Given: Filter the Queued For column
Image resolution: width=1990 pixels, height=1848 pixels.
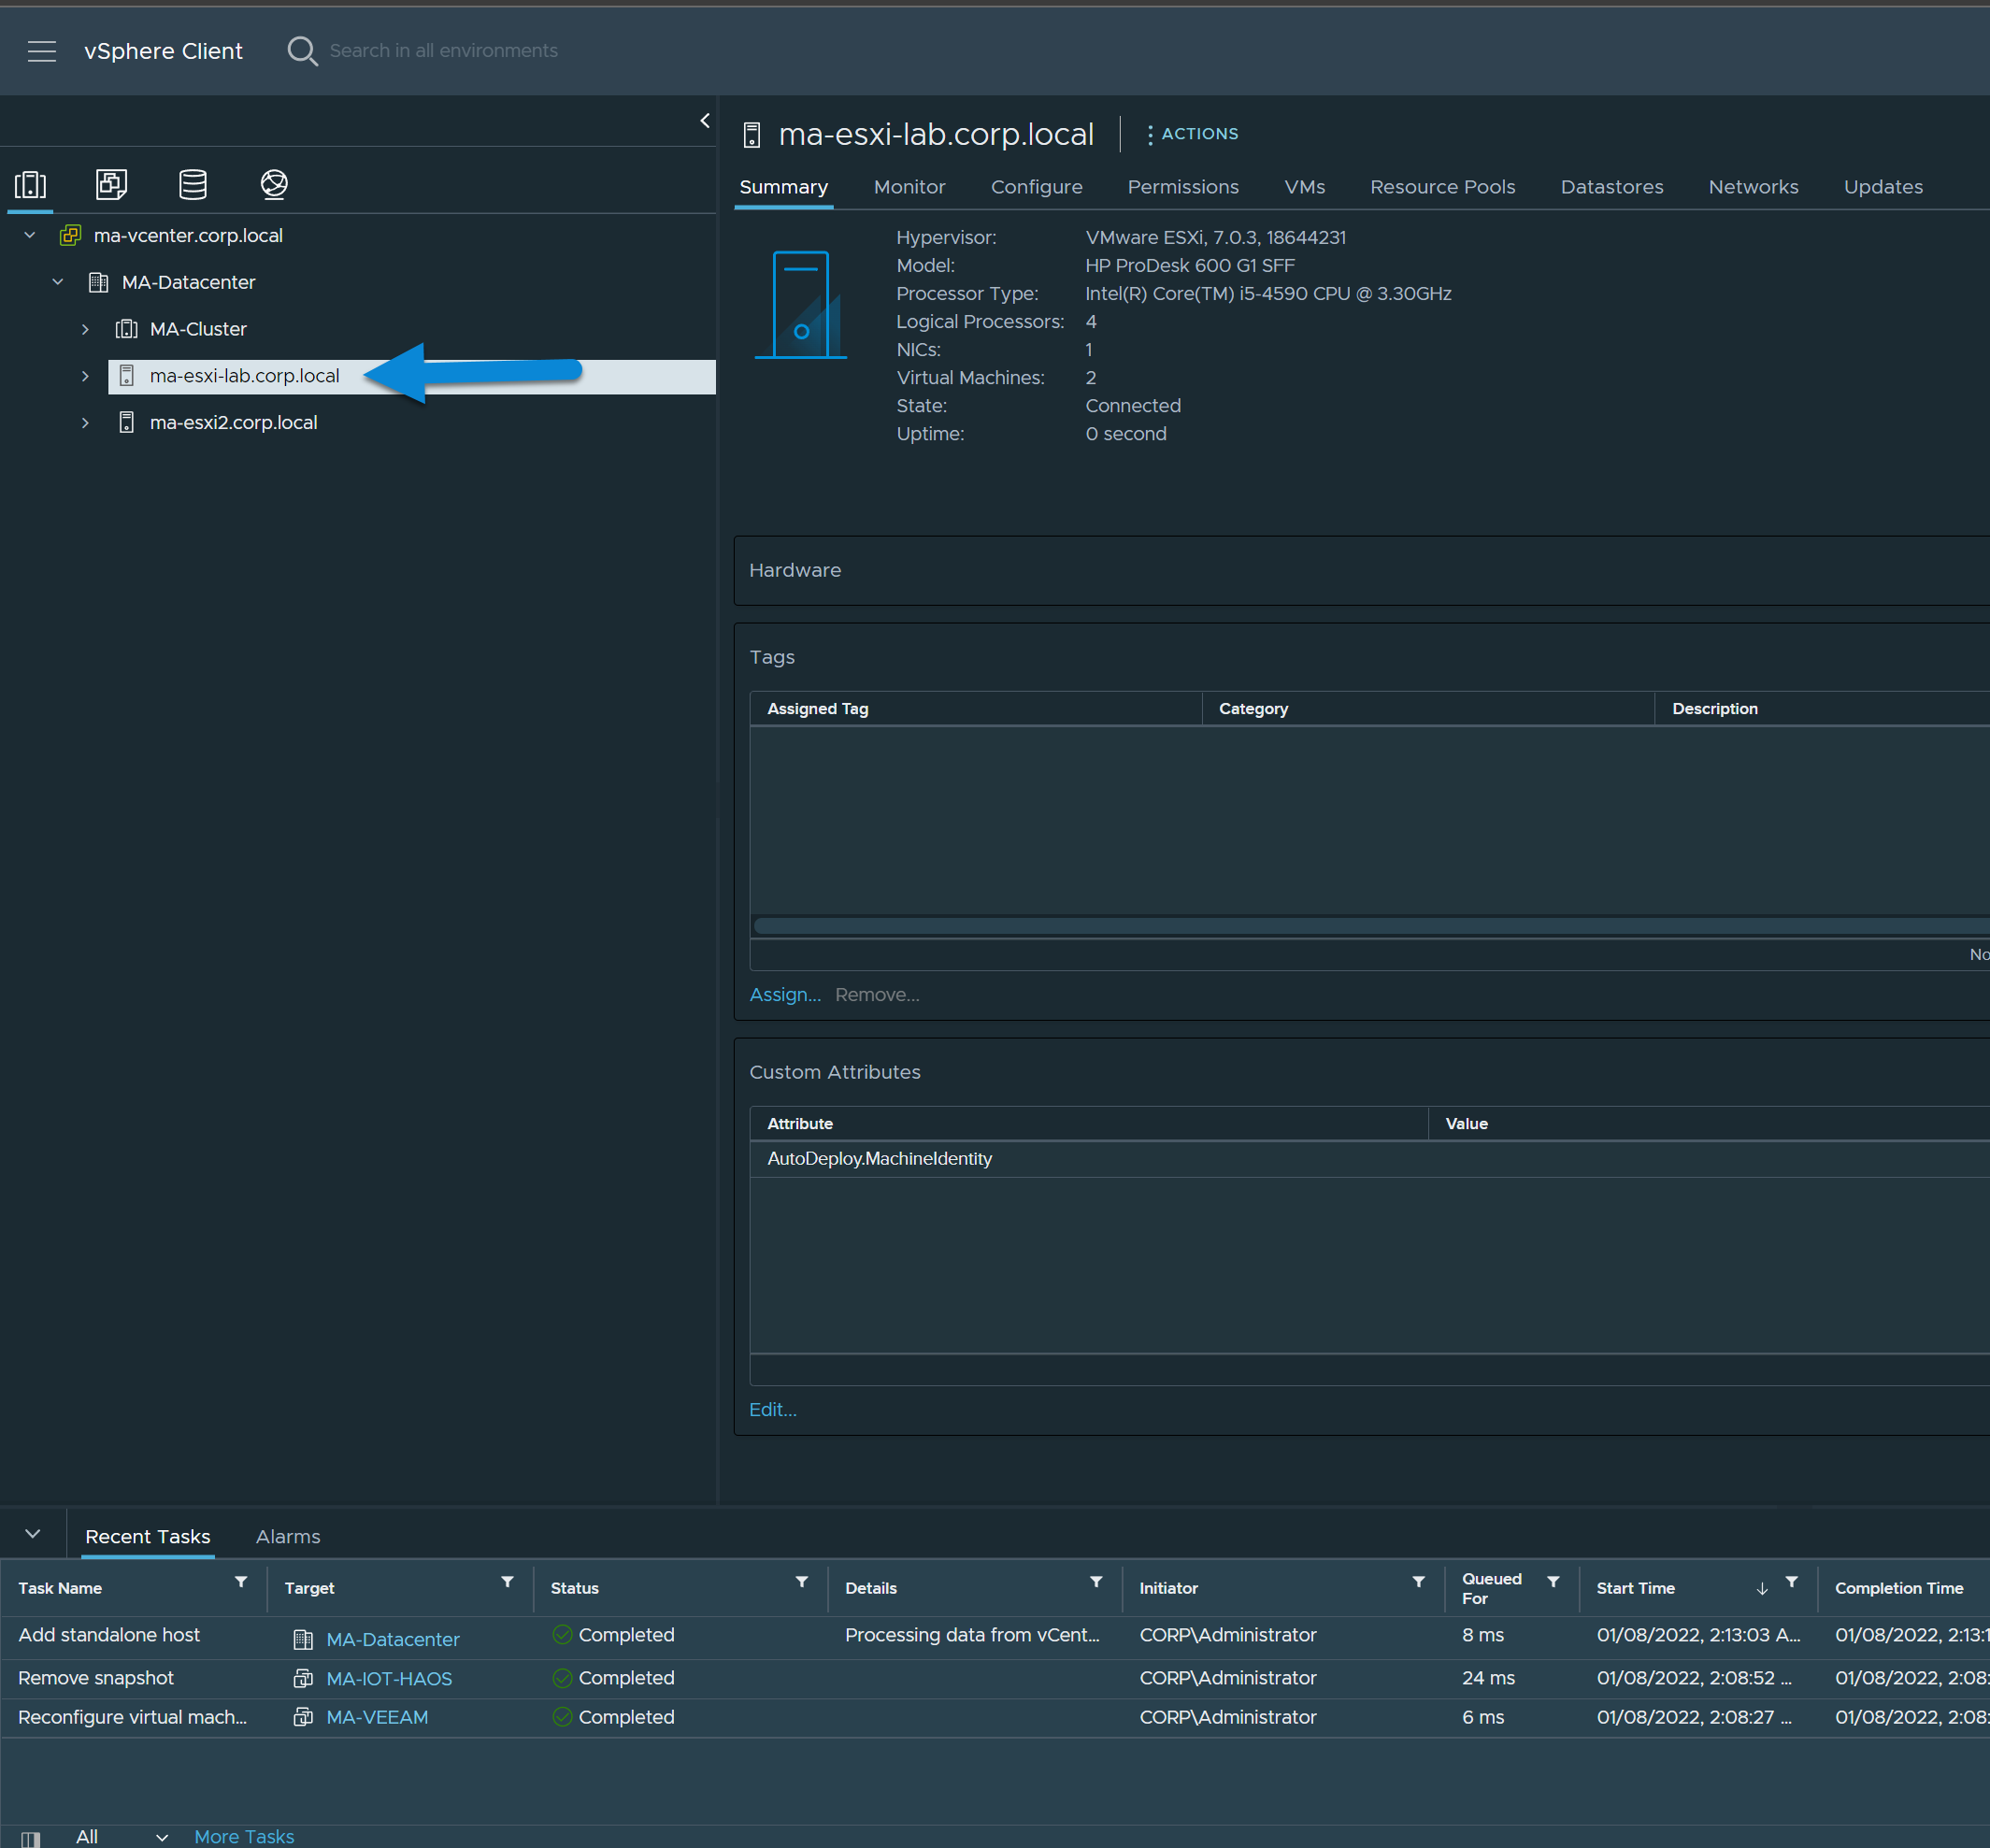Looking at the screenshot, I should point(1553,1582).
